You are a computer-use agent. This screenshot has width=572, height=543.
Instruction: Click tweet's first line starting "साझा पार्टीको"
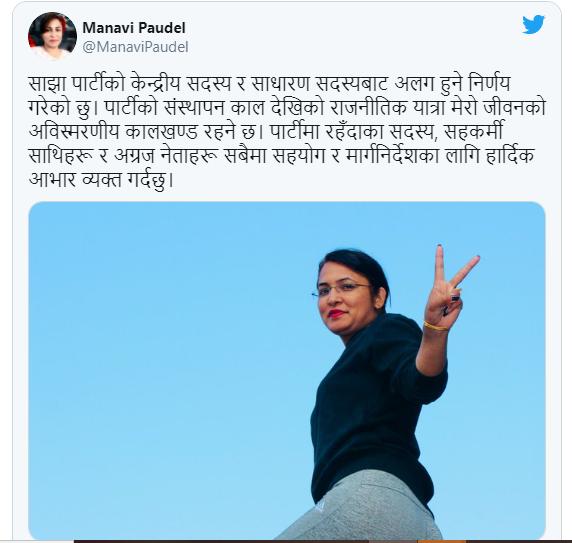tap(269, 84)
